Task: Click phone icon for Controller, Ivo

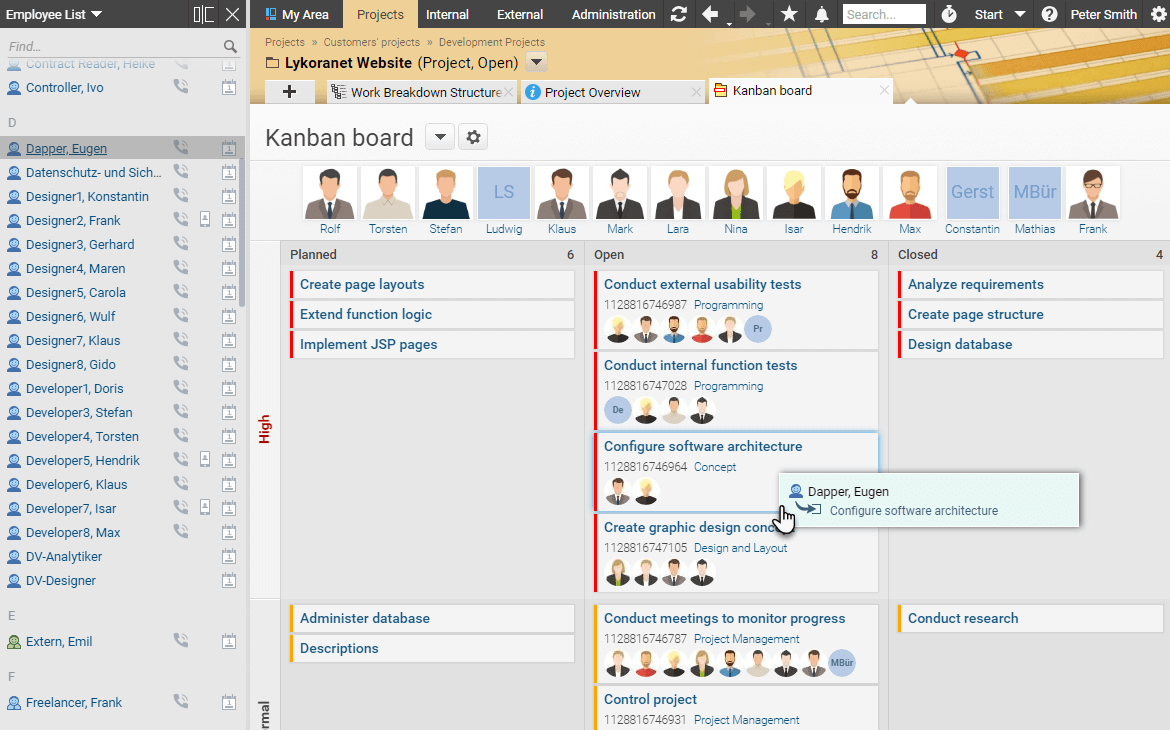Action: (x=181, y=87)
